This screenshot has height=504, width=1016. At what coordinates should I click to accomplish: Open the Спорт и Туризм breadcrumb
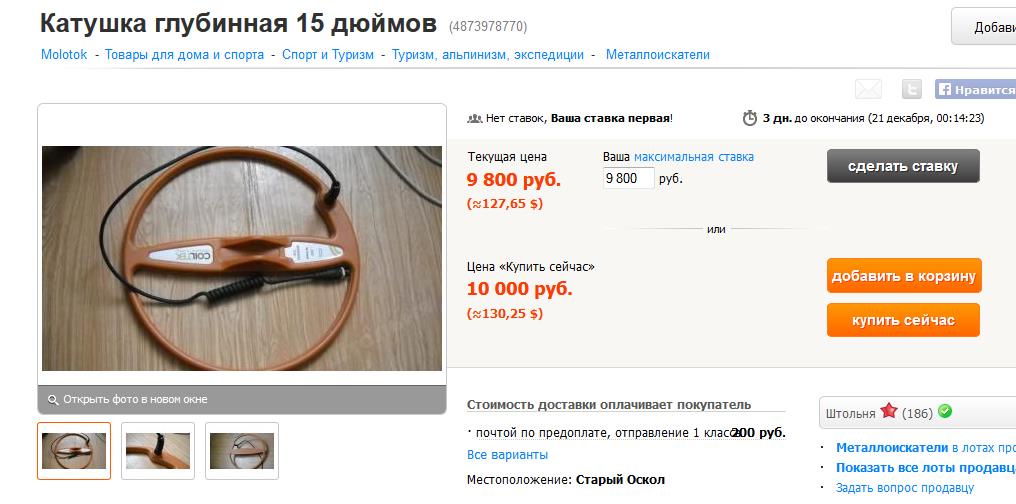tap(328, 55)
